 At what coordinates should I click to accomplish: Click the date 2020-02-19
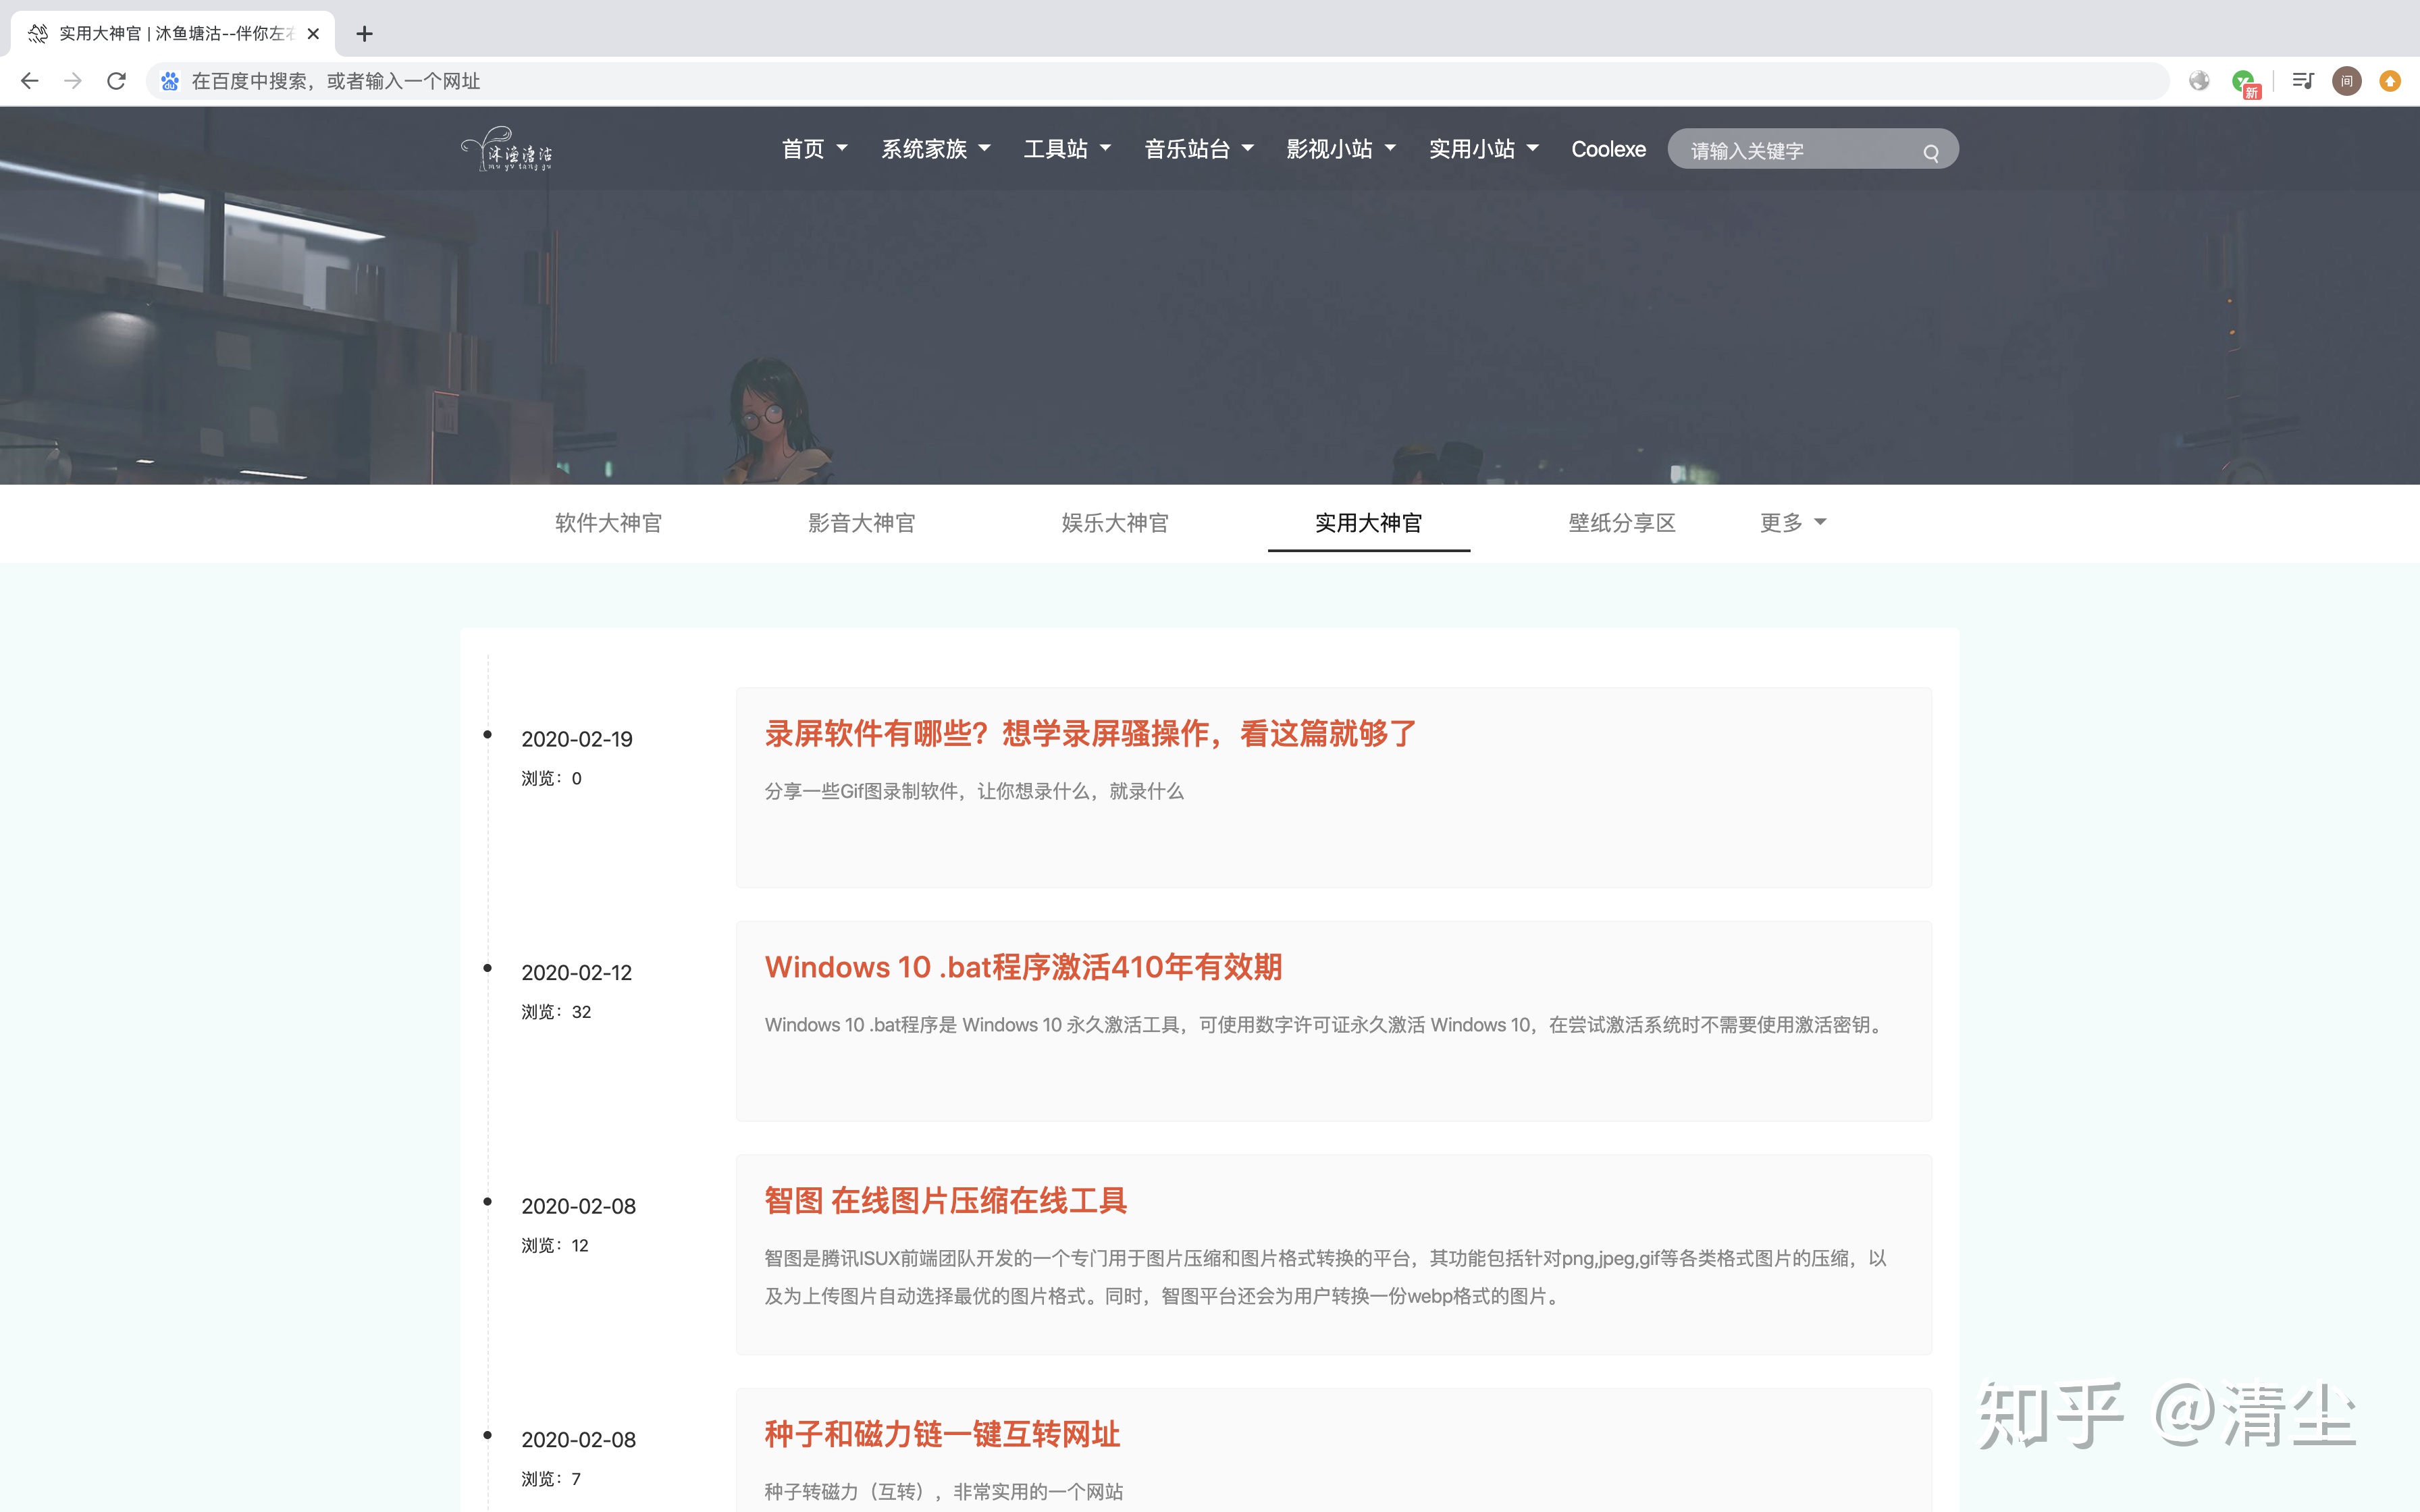coord(577,739)
